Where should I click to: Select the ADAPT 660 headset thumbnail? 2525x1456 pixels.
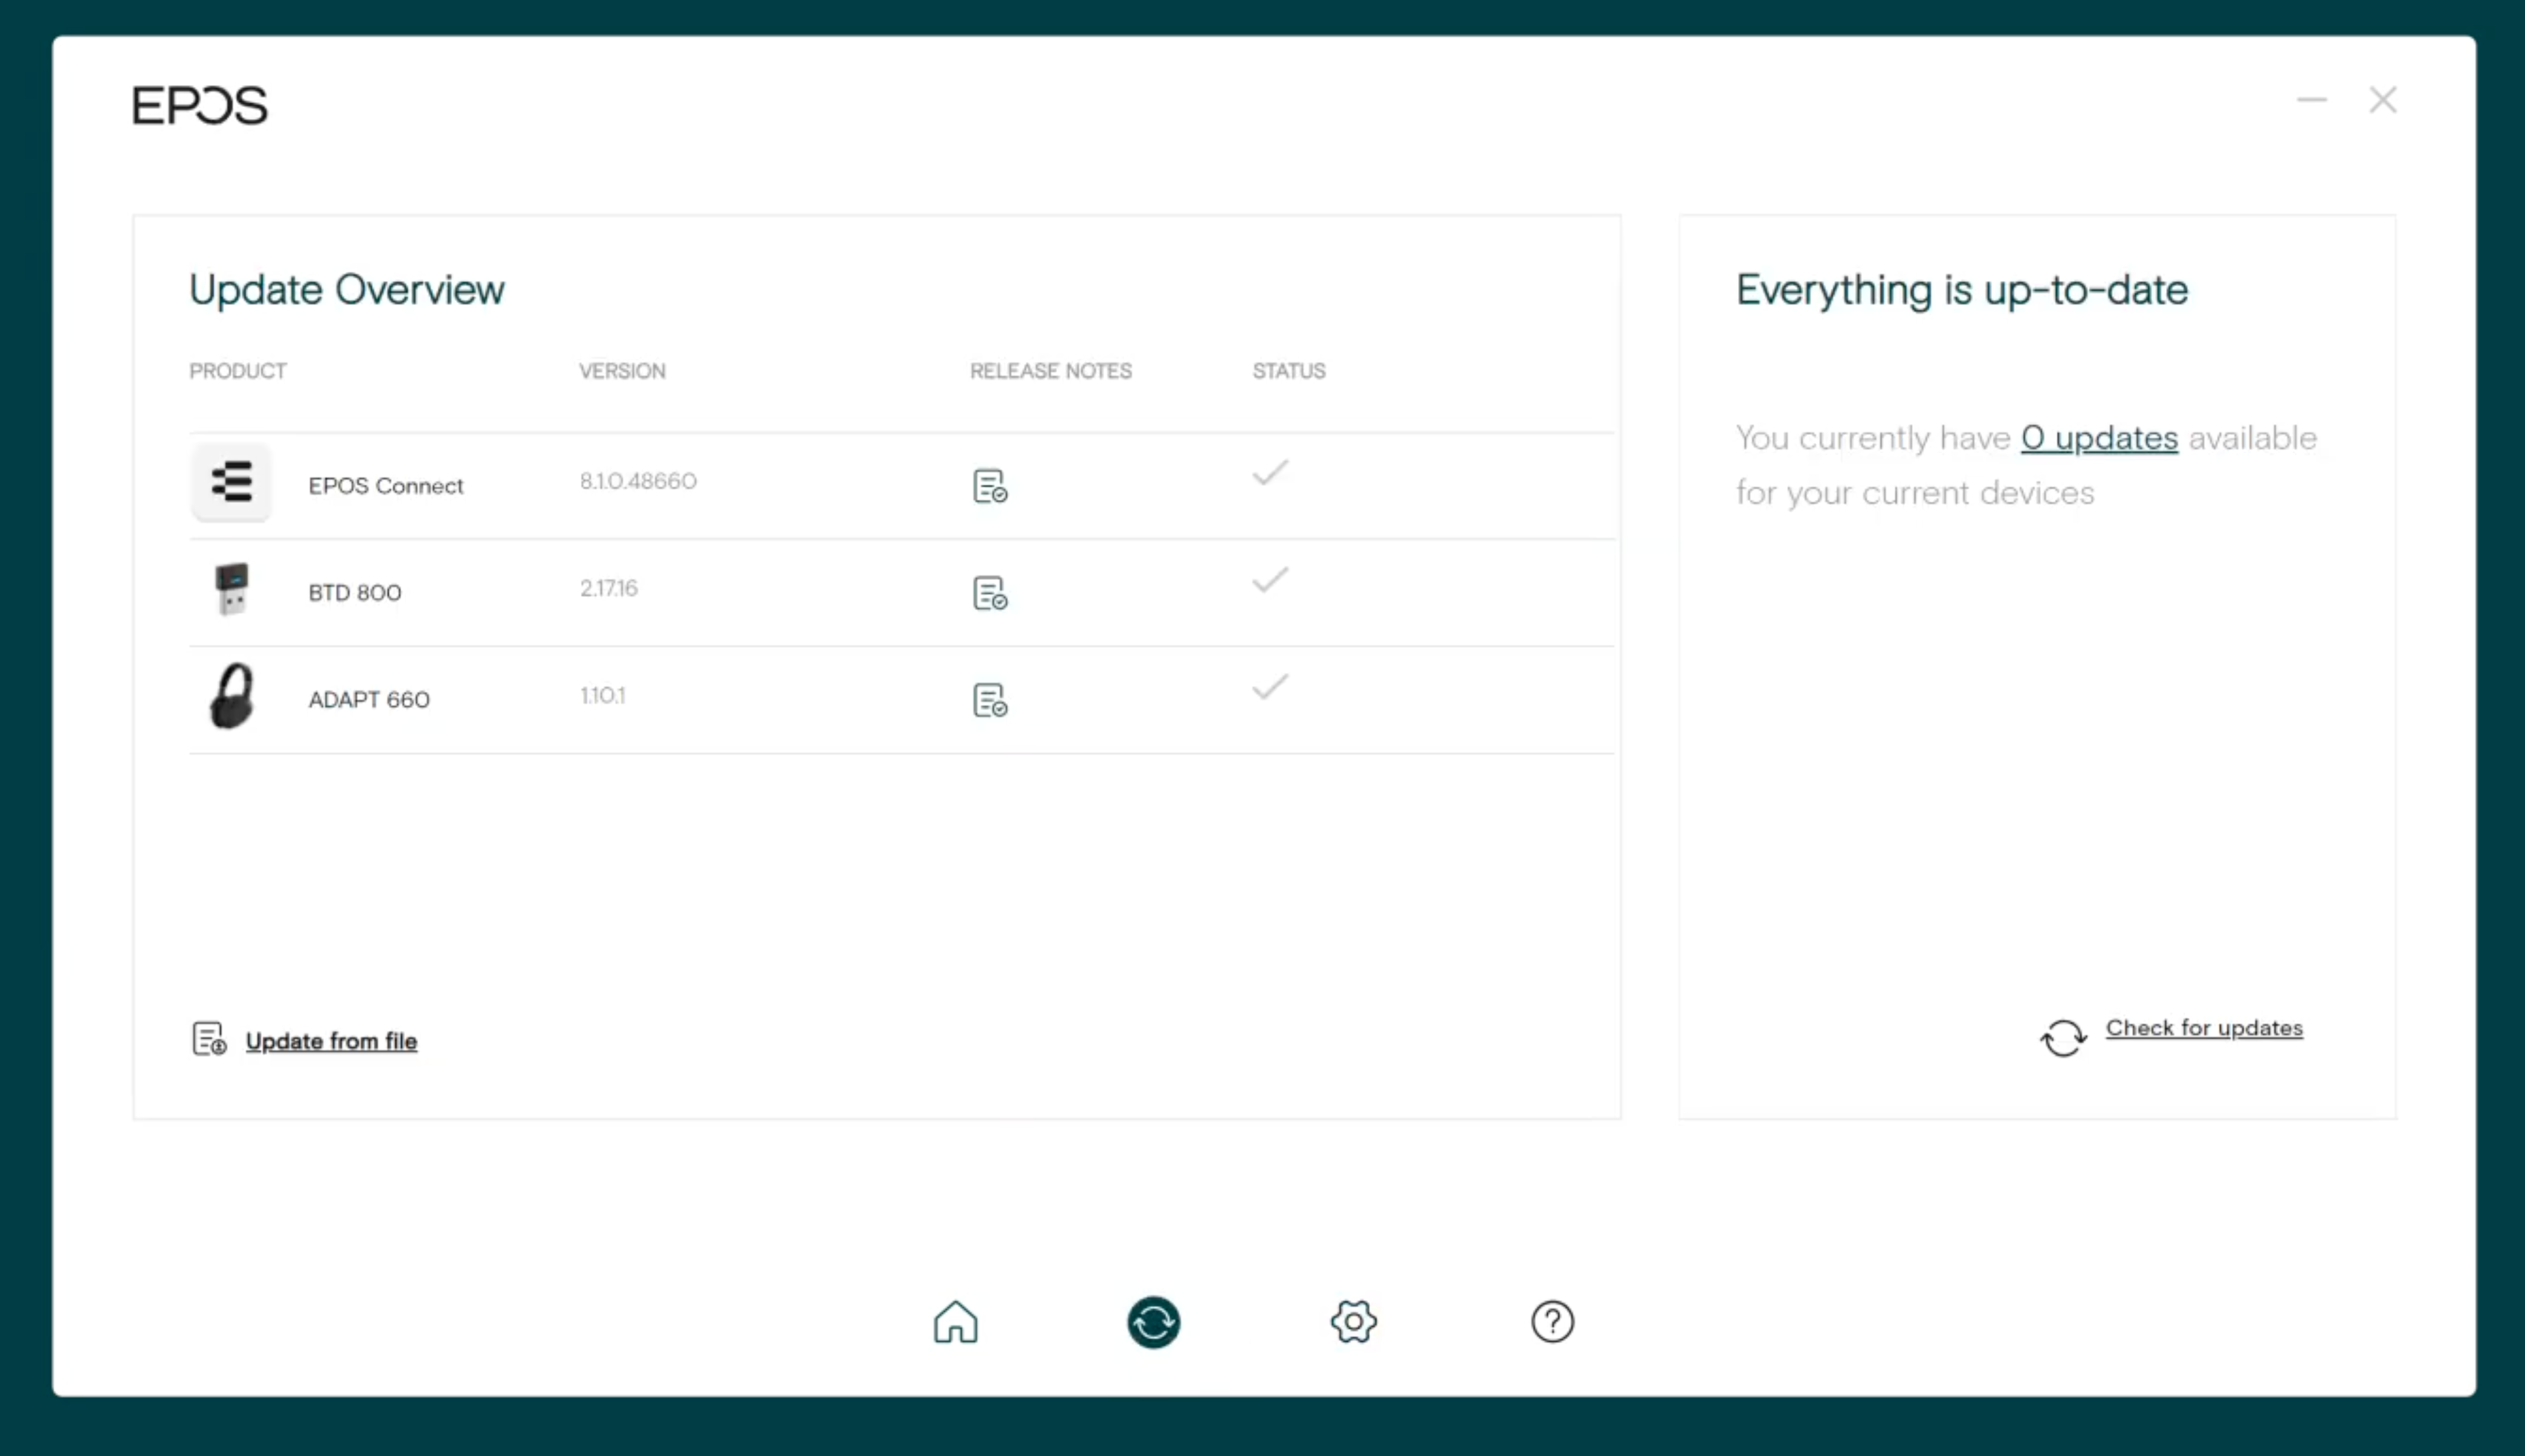coord(231,697)
